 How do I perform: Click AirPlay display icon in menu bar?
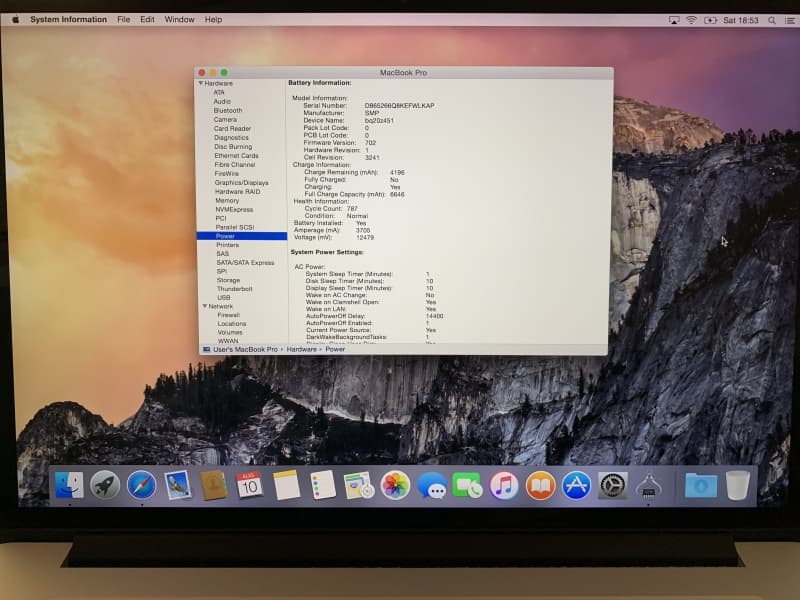(x=674, y=20)
